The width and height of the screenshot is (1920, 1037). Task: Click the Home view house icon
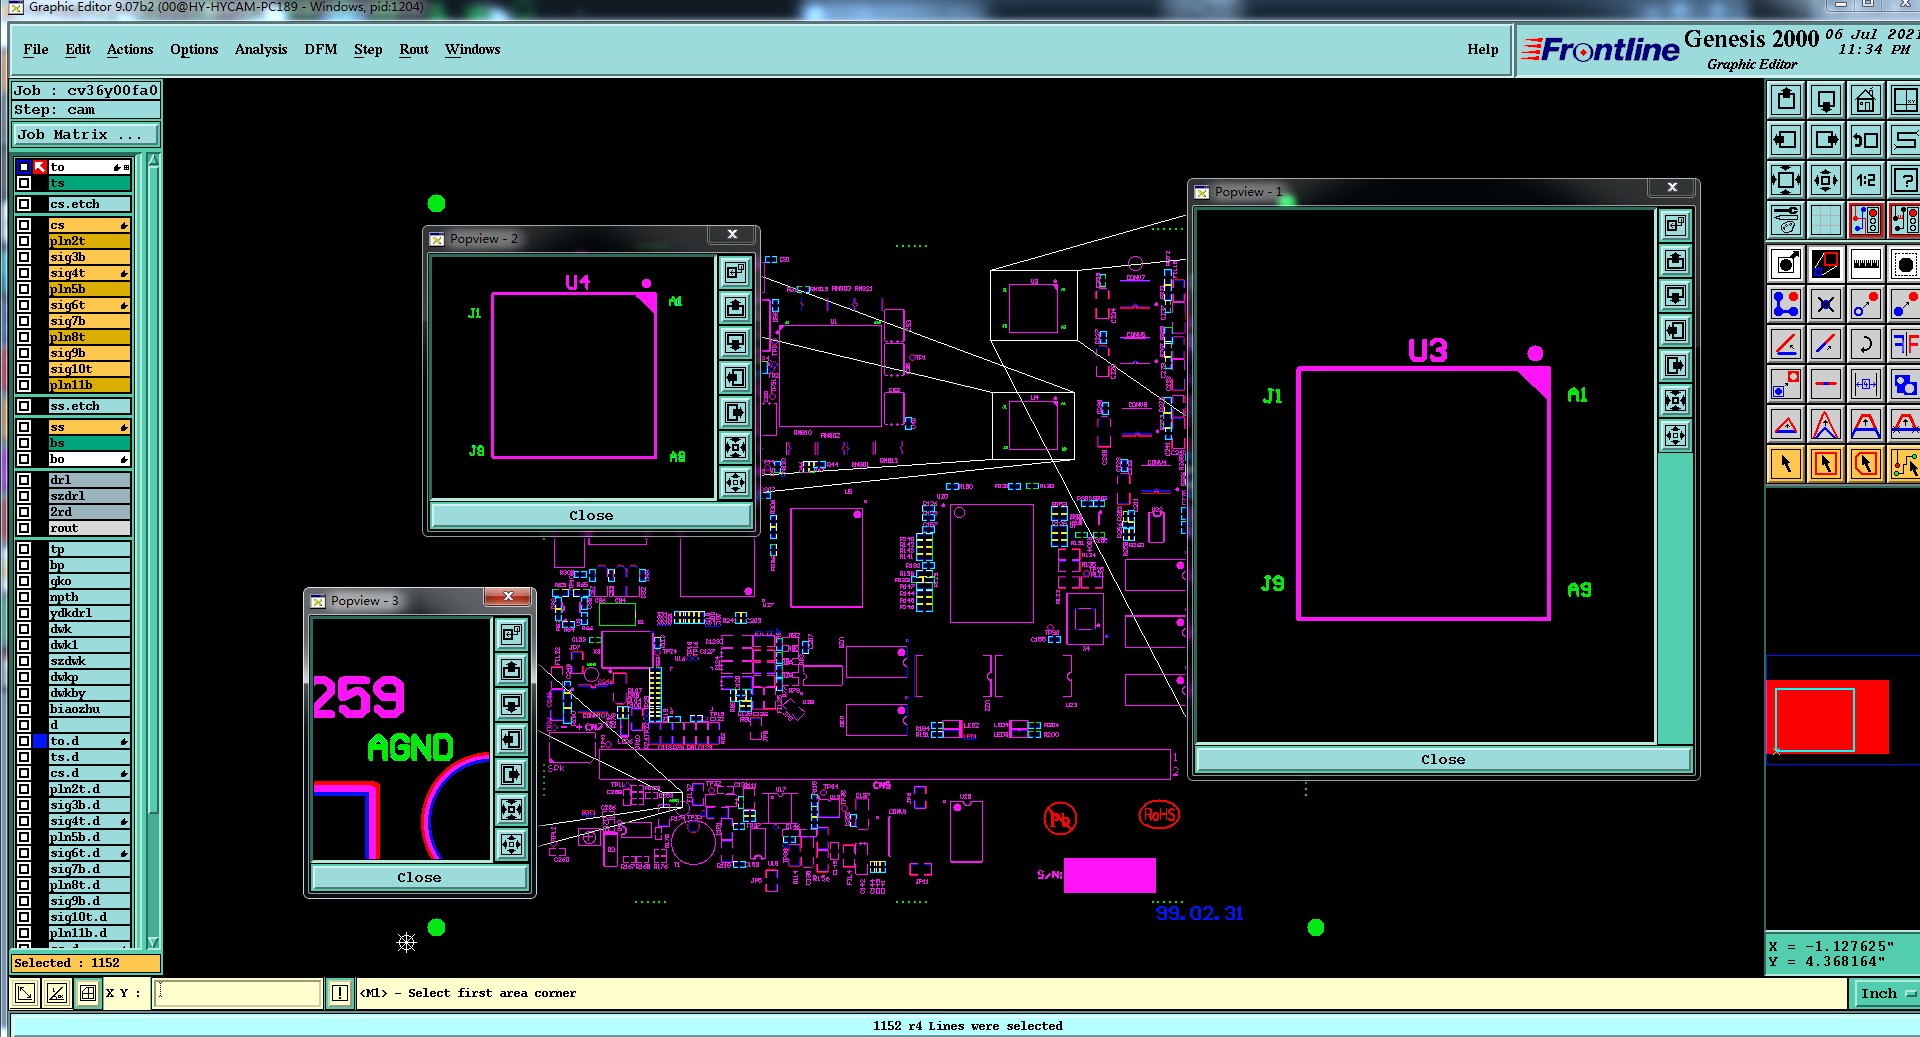1866,100
